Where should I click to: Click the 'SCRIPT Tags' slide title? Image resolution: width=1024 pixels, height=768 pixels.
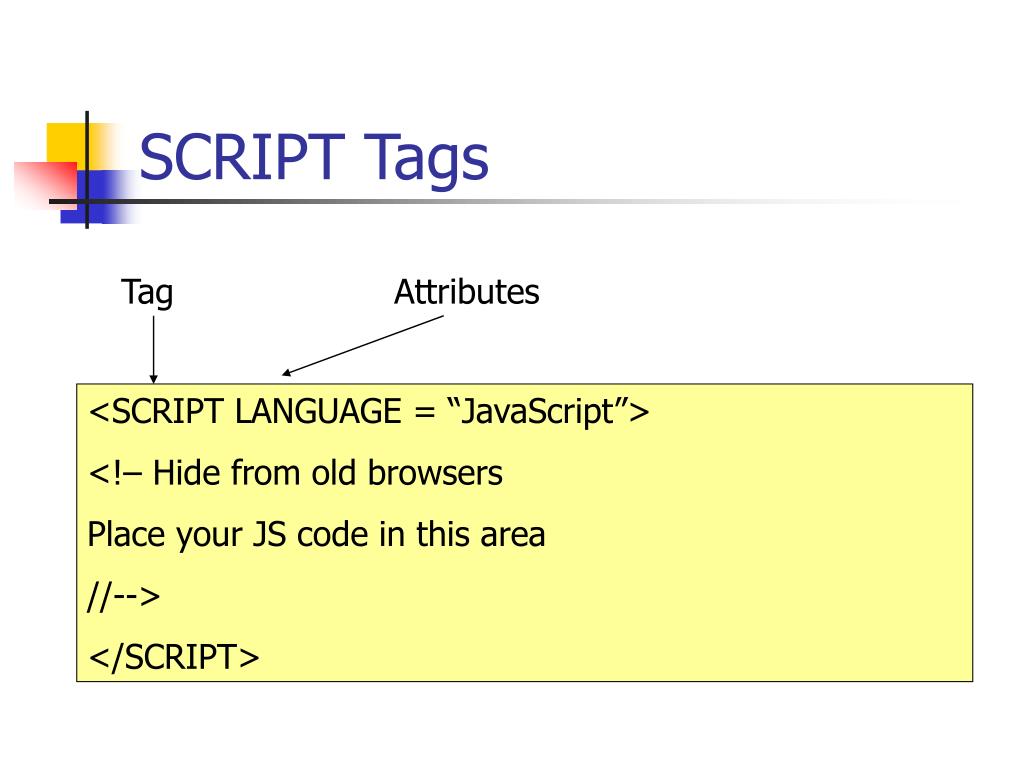click(x=313, y=158)
